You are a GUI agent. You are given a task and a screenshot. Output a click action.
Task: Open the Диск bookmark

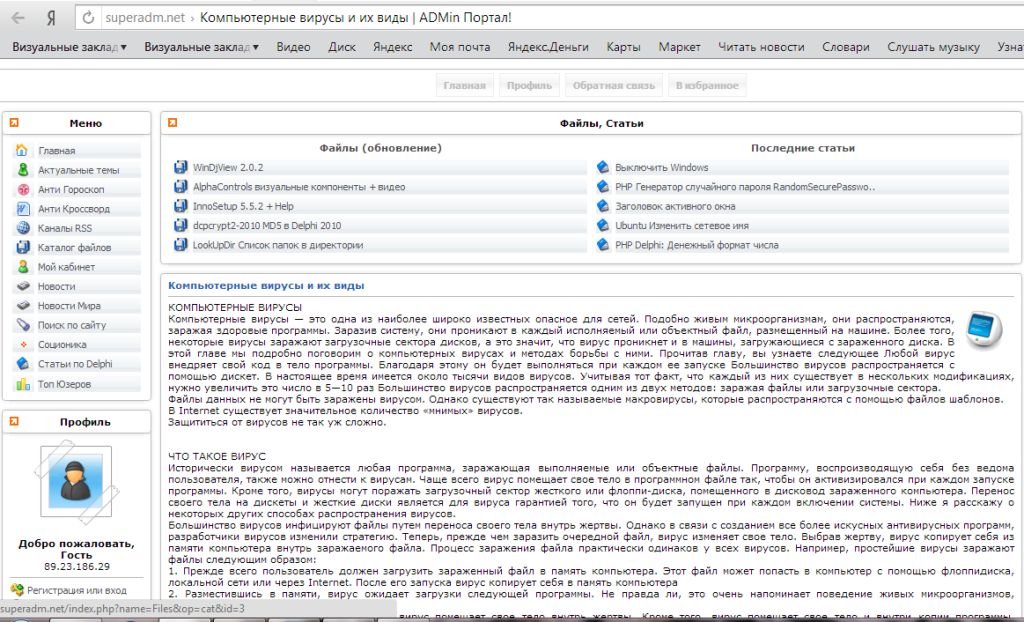pyautogui.click(x=342, y=47)
